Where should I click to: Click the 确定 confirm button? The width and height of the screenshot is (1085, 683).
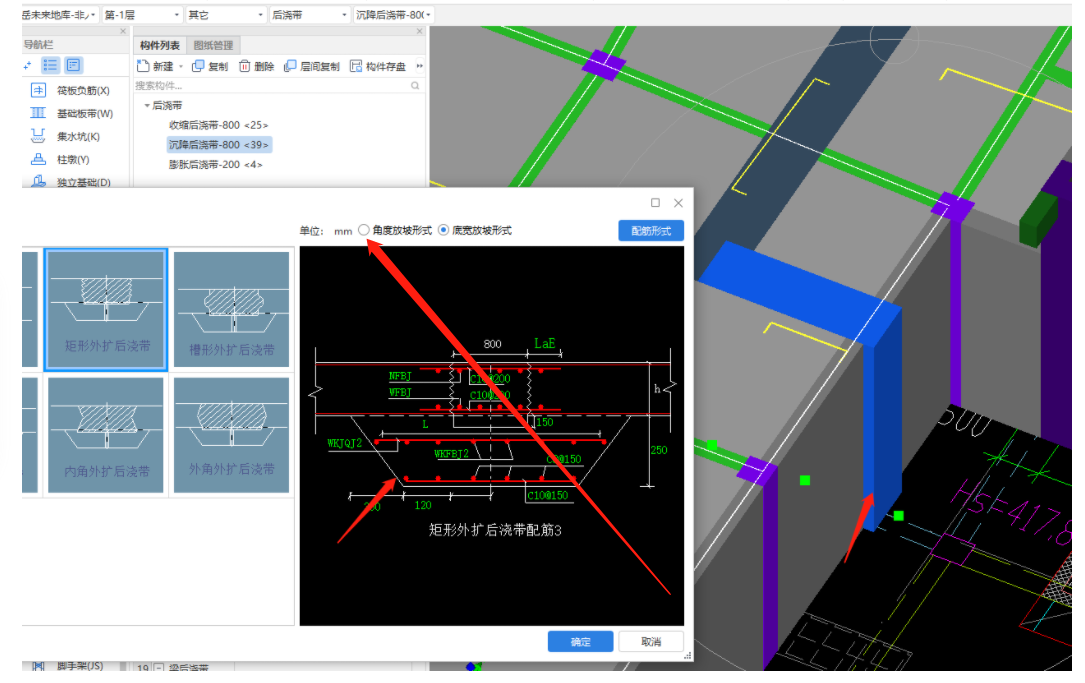pyautogui.click(x=580, y=641)
